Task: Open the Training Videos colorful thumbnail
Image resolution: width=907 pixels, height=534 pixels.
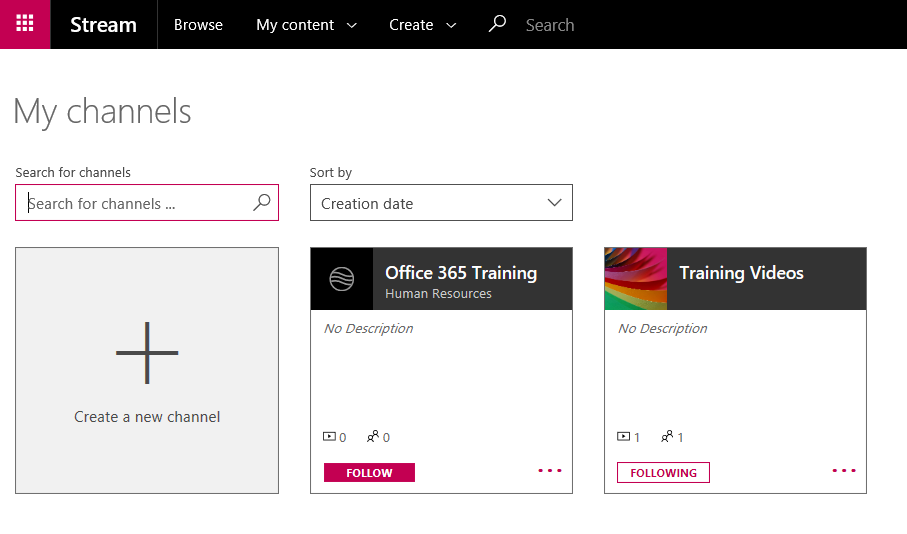Action: [635, 279]
